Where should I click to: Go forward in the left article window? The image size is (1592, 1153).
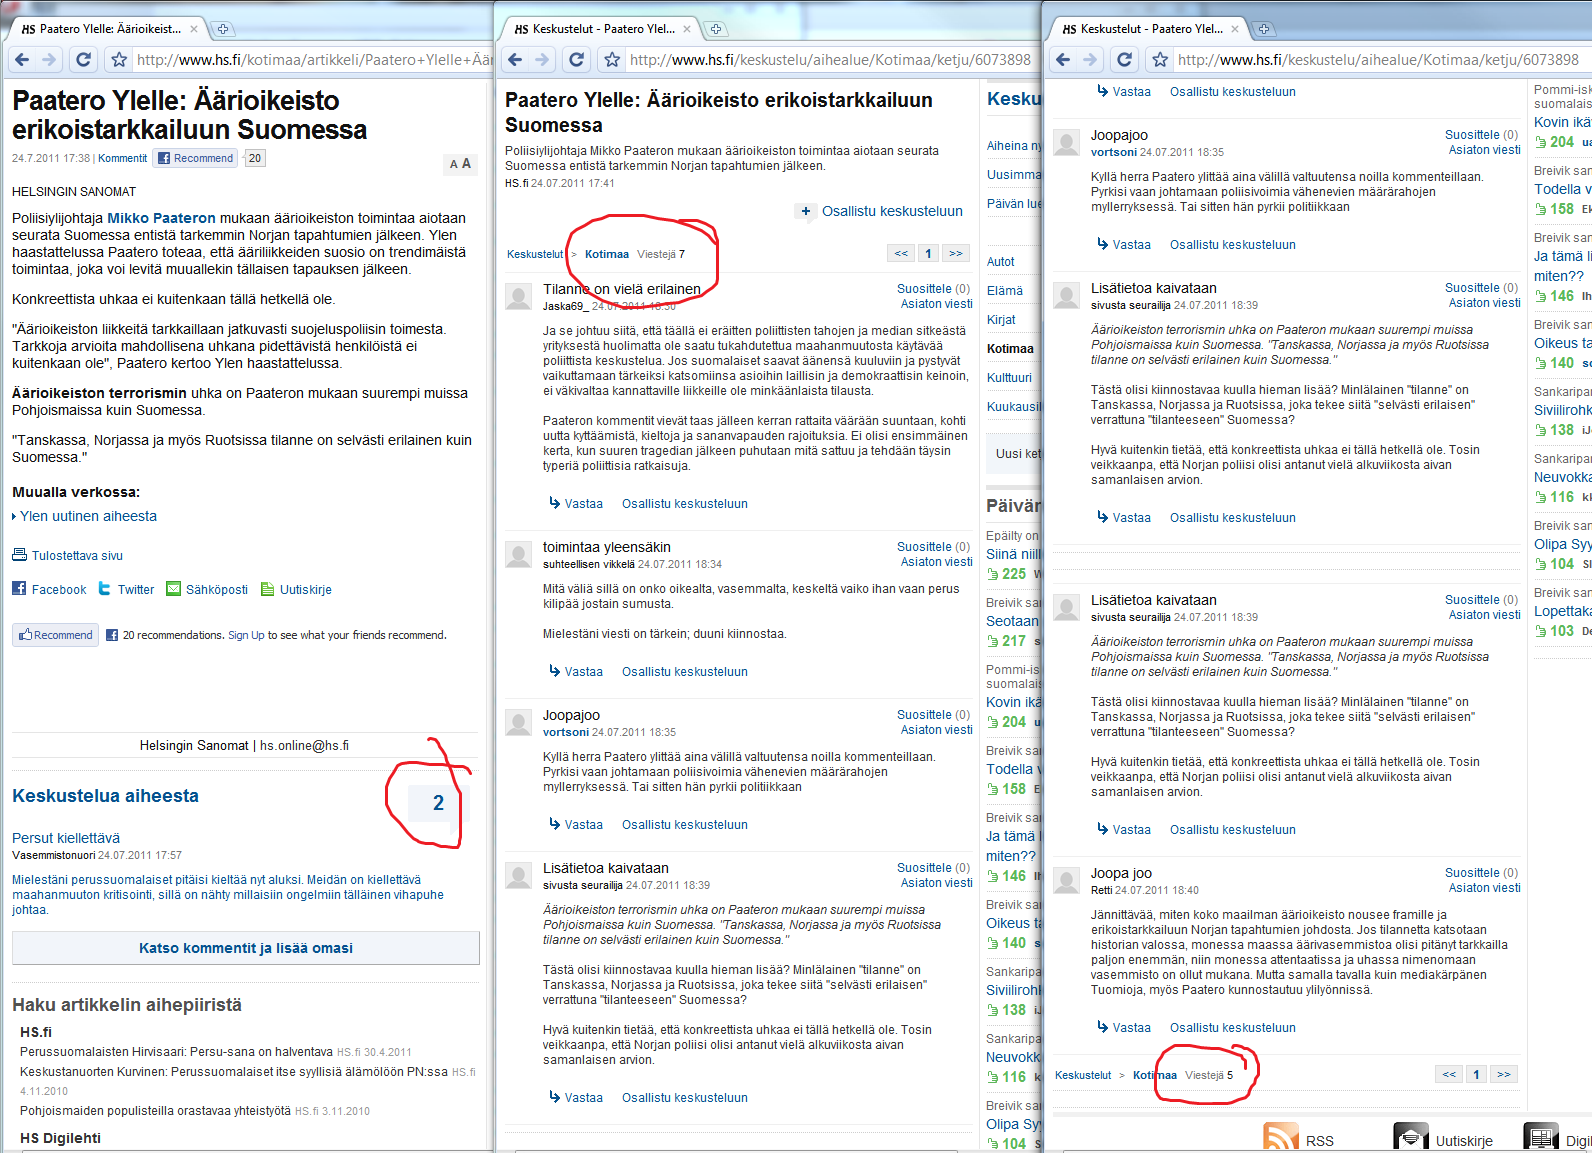pos(49,60)
